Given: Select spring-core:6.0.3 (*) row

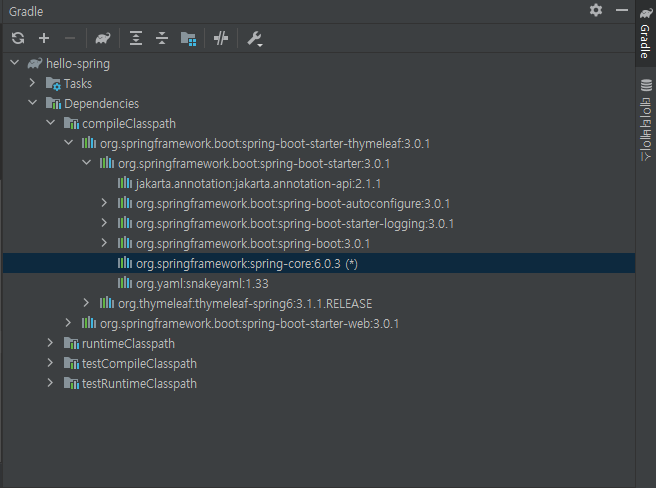Looking at the screenshot, I should click(x=319, y=264).
